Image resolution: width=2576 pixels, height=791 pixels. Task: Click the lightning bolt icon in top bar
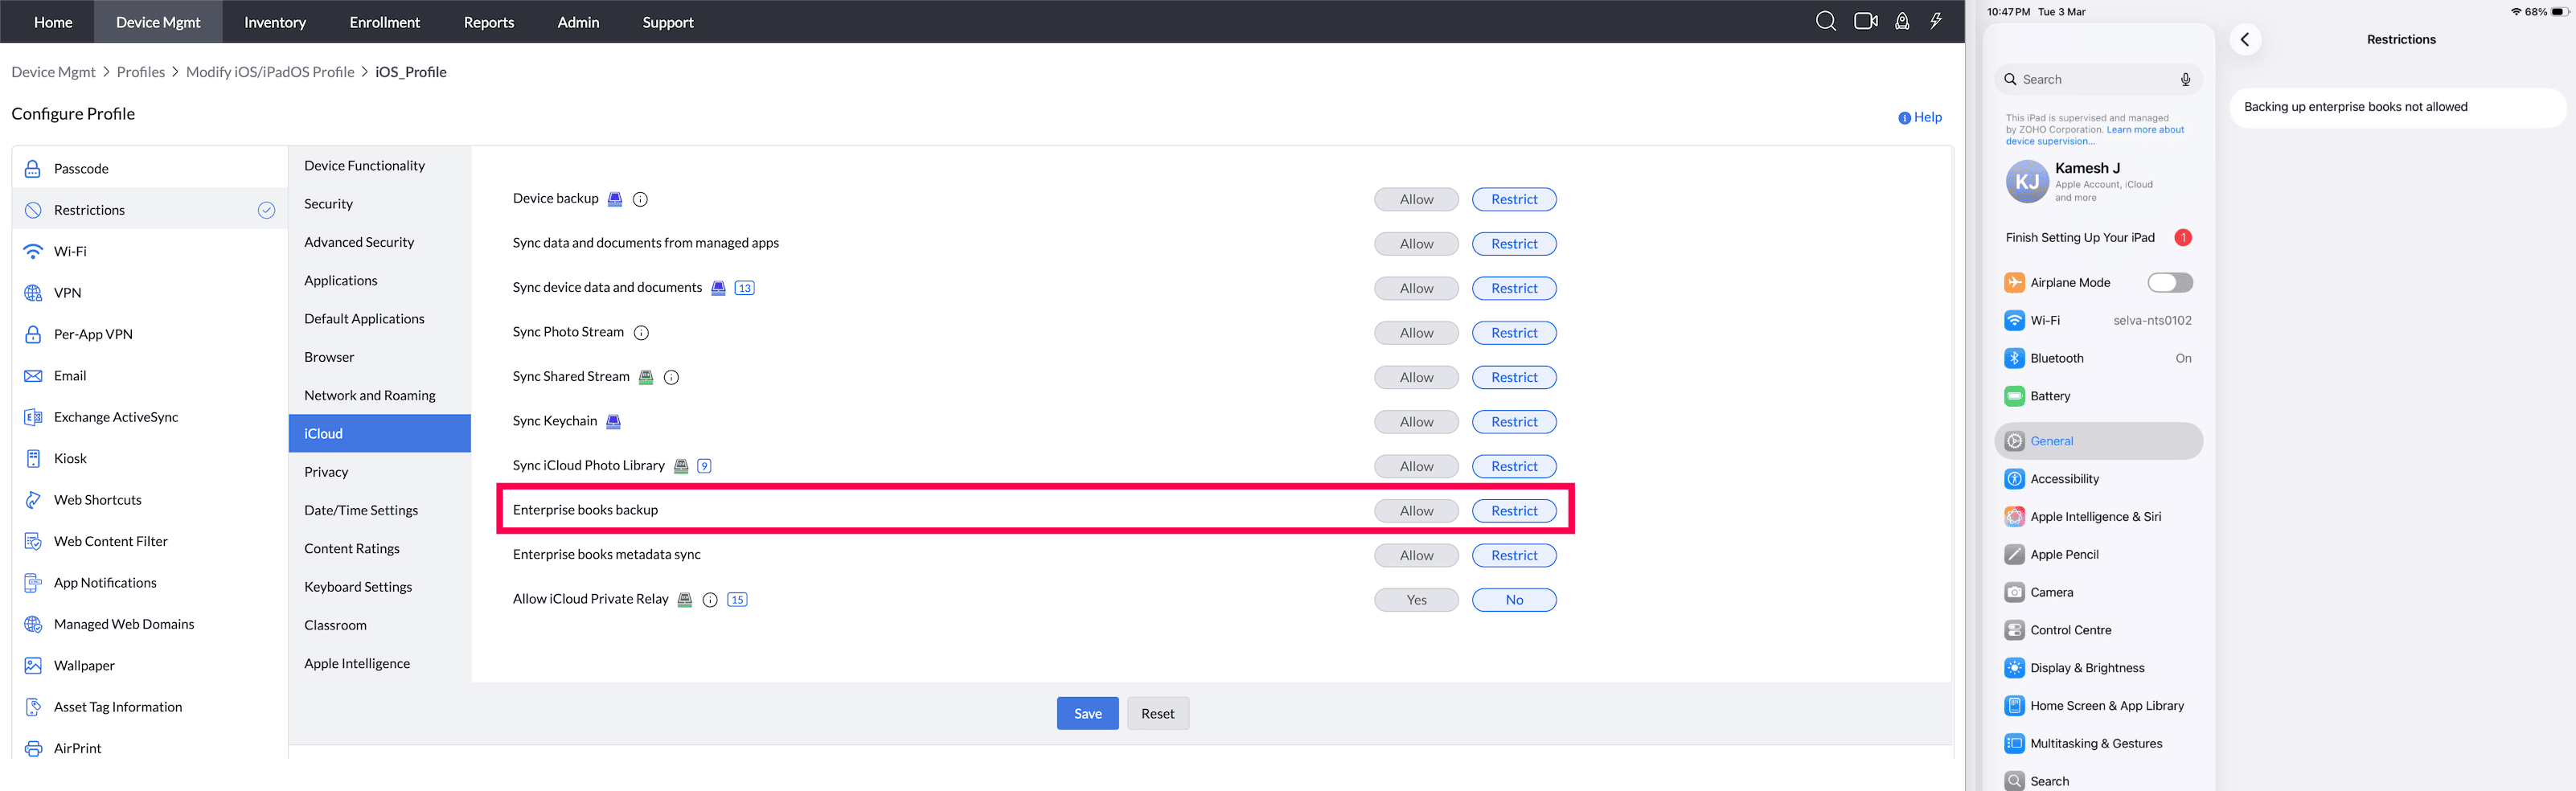click(x=1936, y=21)
